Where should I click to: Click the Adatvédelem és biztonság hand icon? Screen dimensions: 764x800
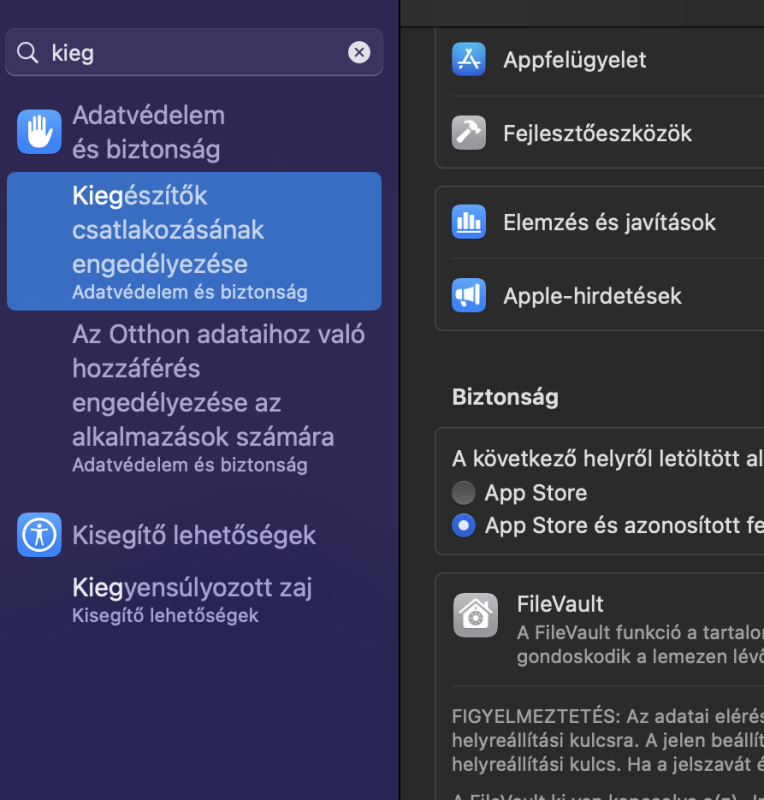tap(39, 132)
